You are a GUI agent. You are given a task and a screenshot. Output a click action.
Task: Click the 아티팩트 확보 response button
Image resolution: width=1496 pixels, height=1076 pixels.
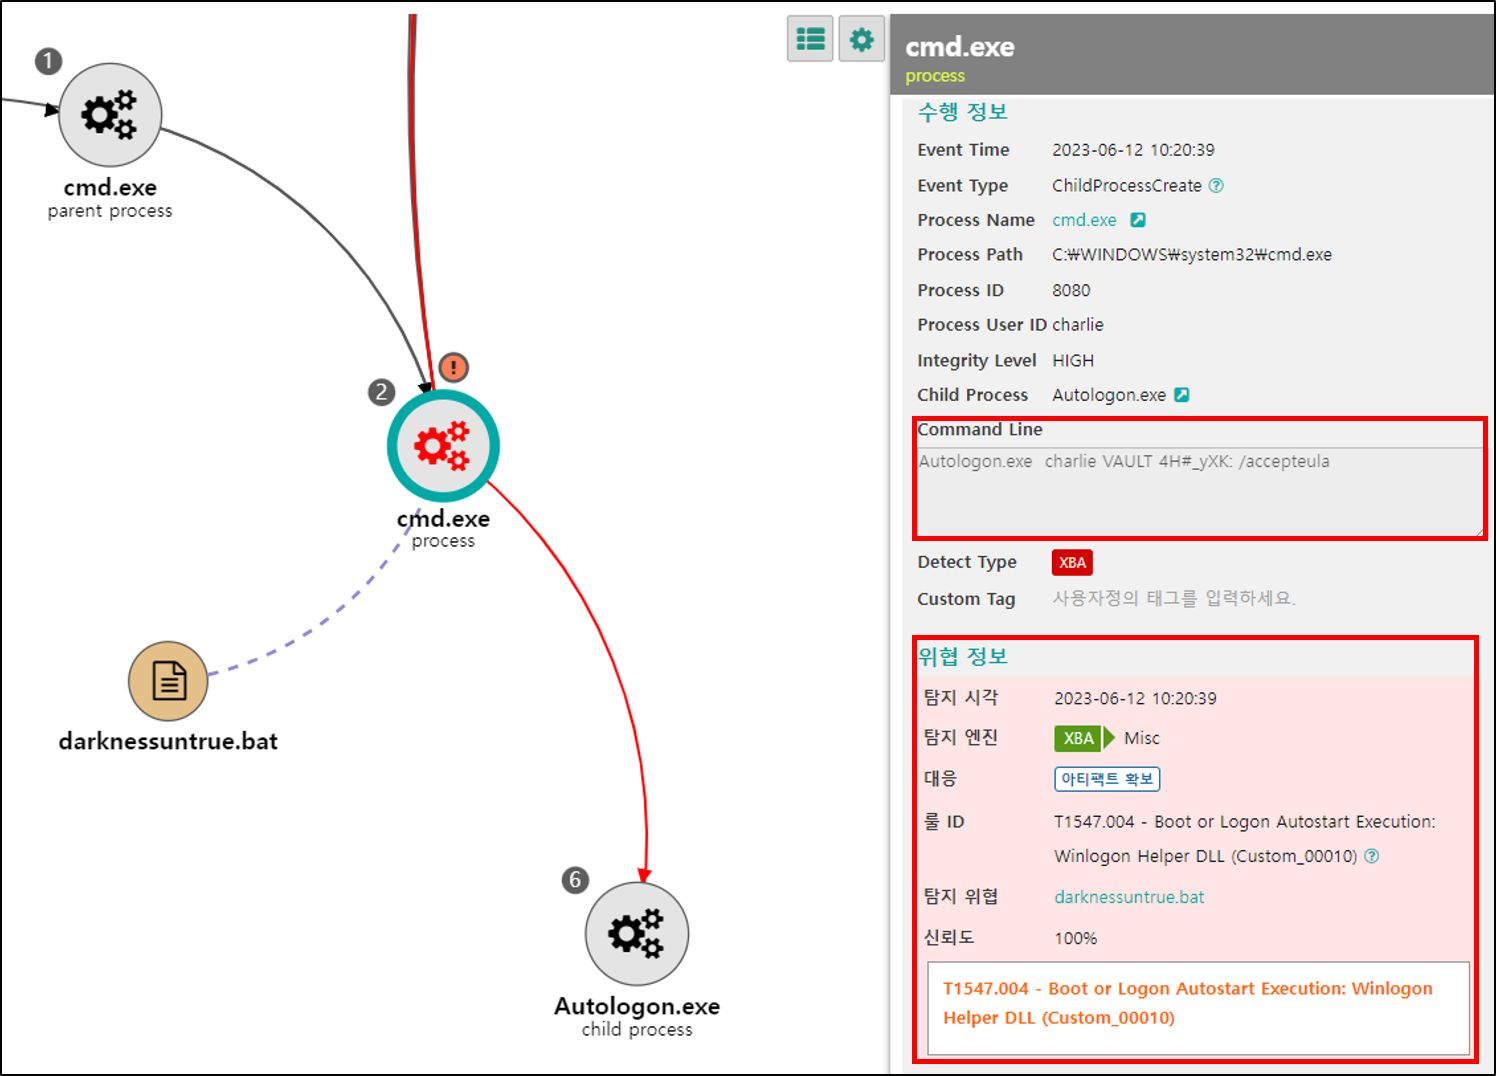click(1107, 779)
